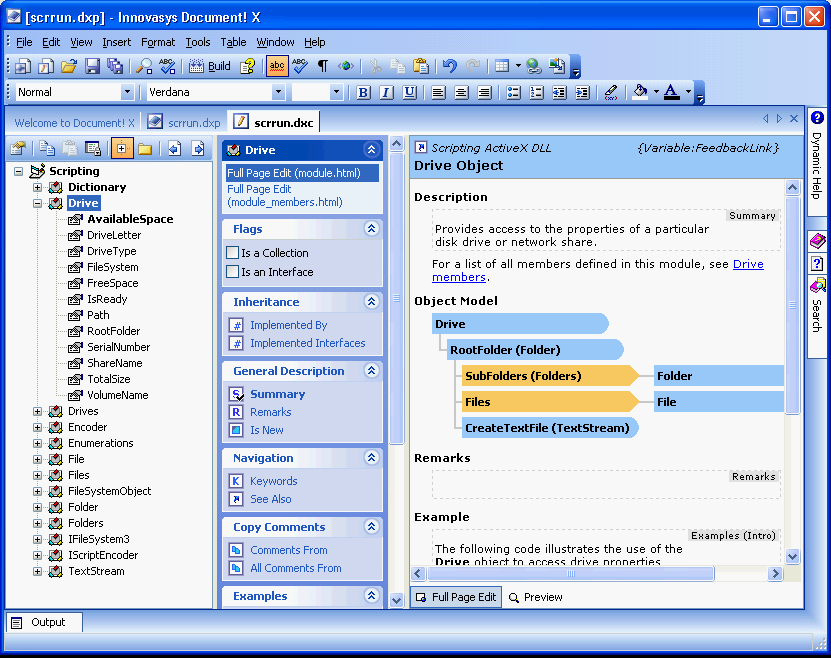Click the Save All icon

pos(115,66)
